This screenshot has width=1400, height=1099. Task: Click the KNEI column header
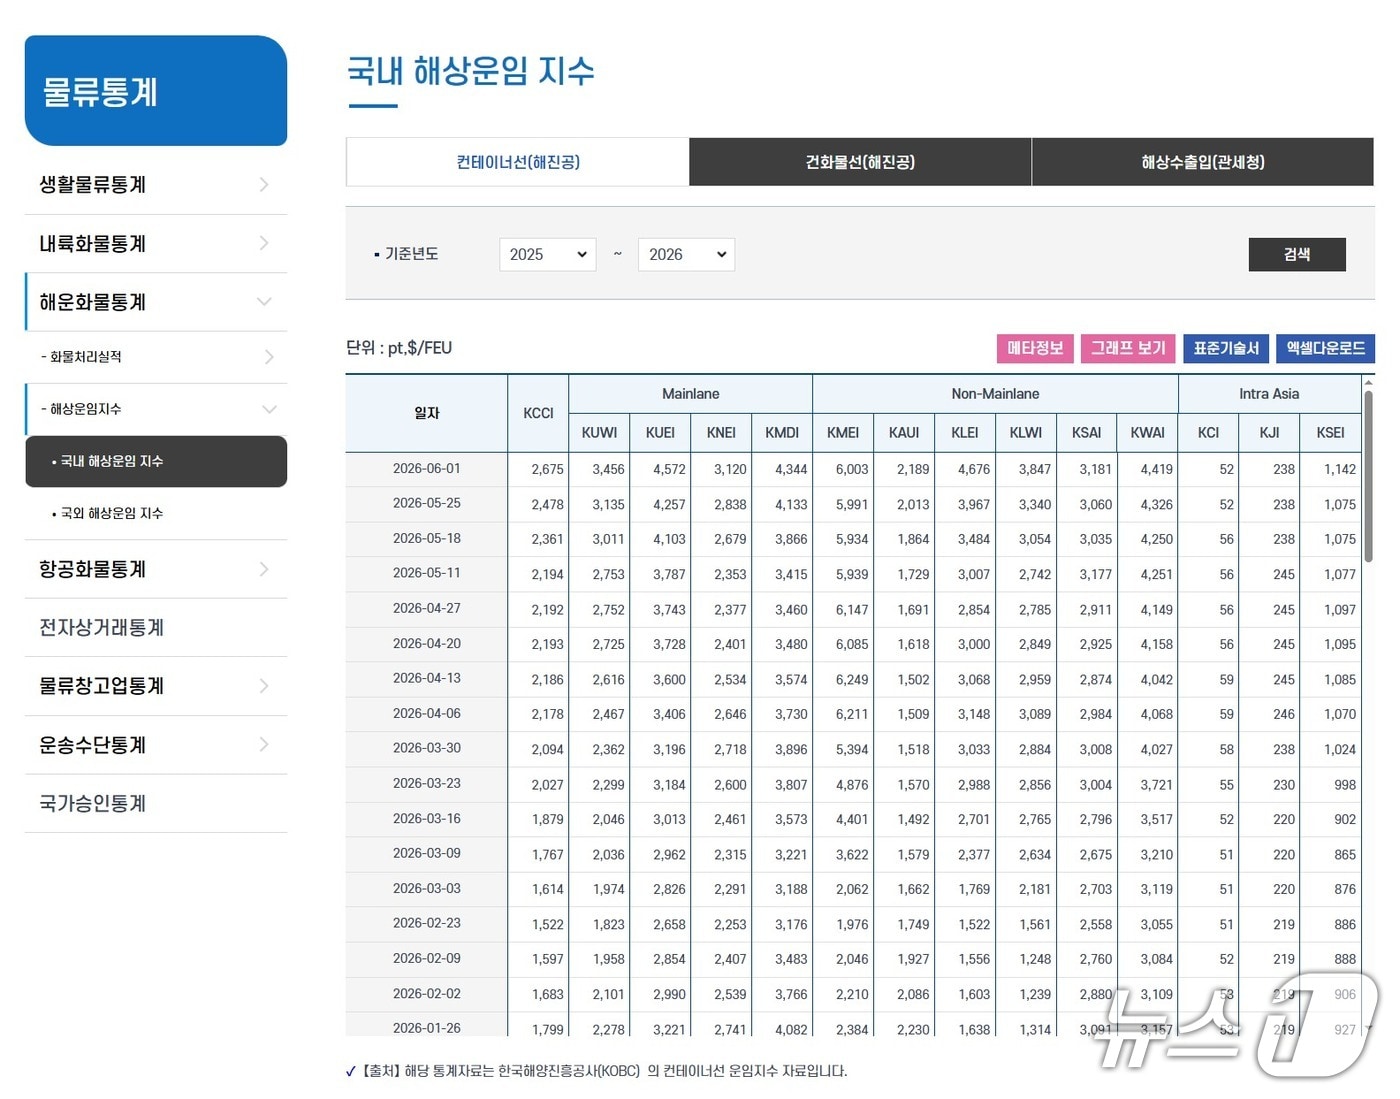pyautogui.click(x=721, y=432)
